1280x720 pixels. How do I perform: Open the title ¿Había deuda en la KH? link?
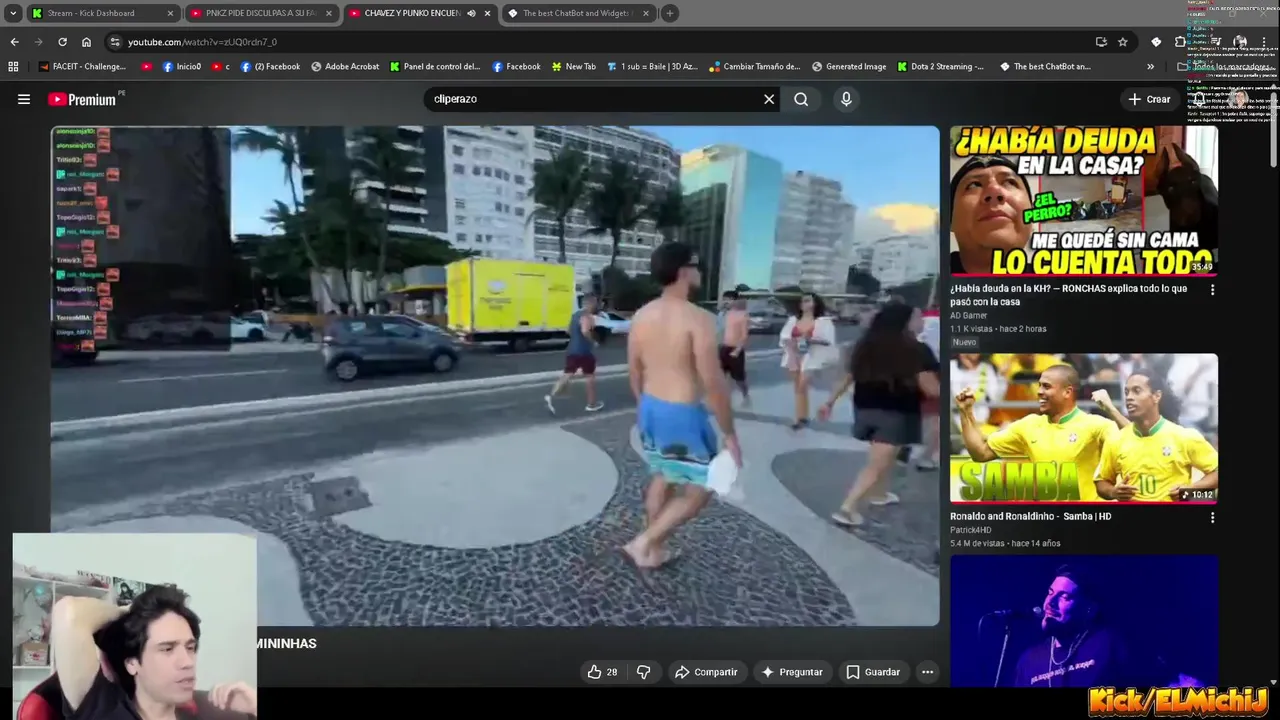[1069, 295]
